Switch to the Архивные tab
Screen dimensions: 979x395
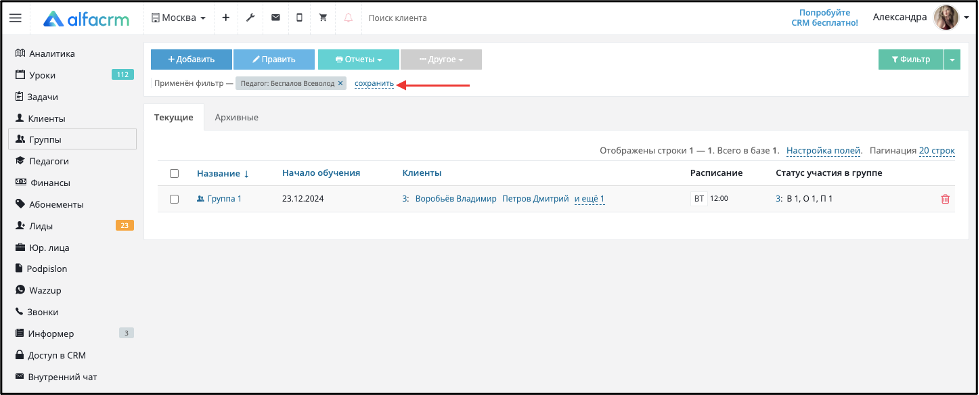tap(236, 117)
